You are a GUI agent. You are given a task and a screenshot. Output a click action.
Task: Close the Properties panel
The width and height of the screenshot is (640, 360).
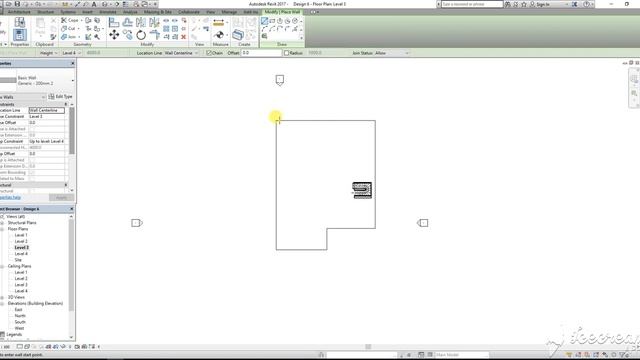tap(73, 64)
